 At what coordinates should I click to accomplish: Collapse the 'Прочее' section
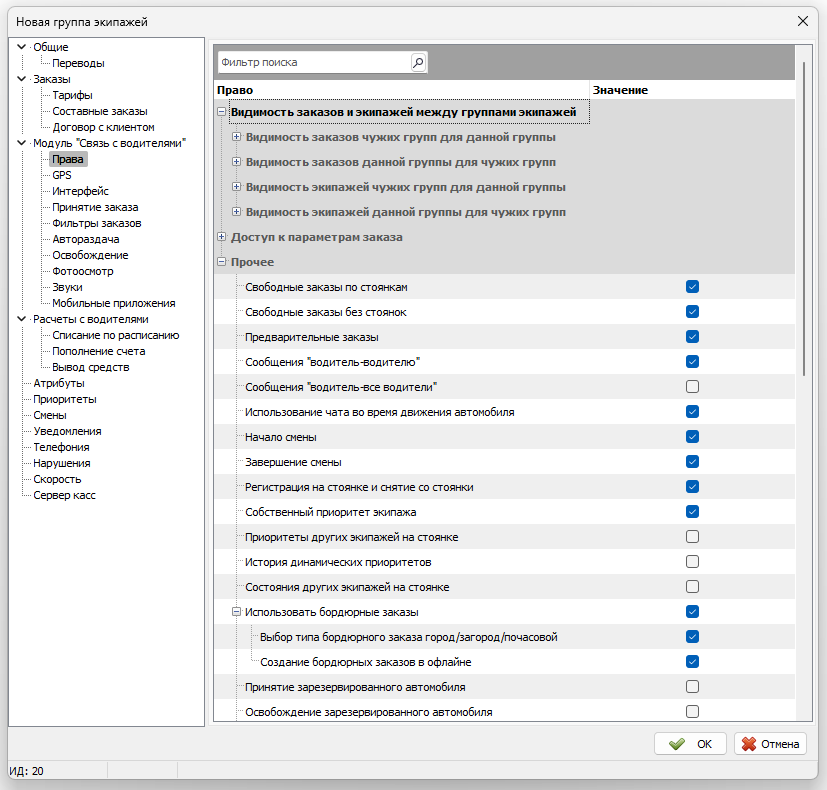point(222,262)
